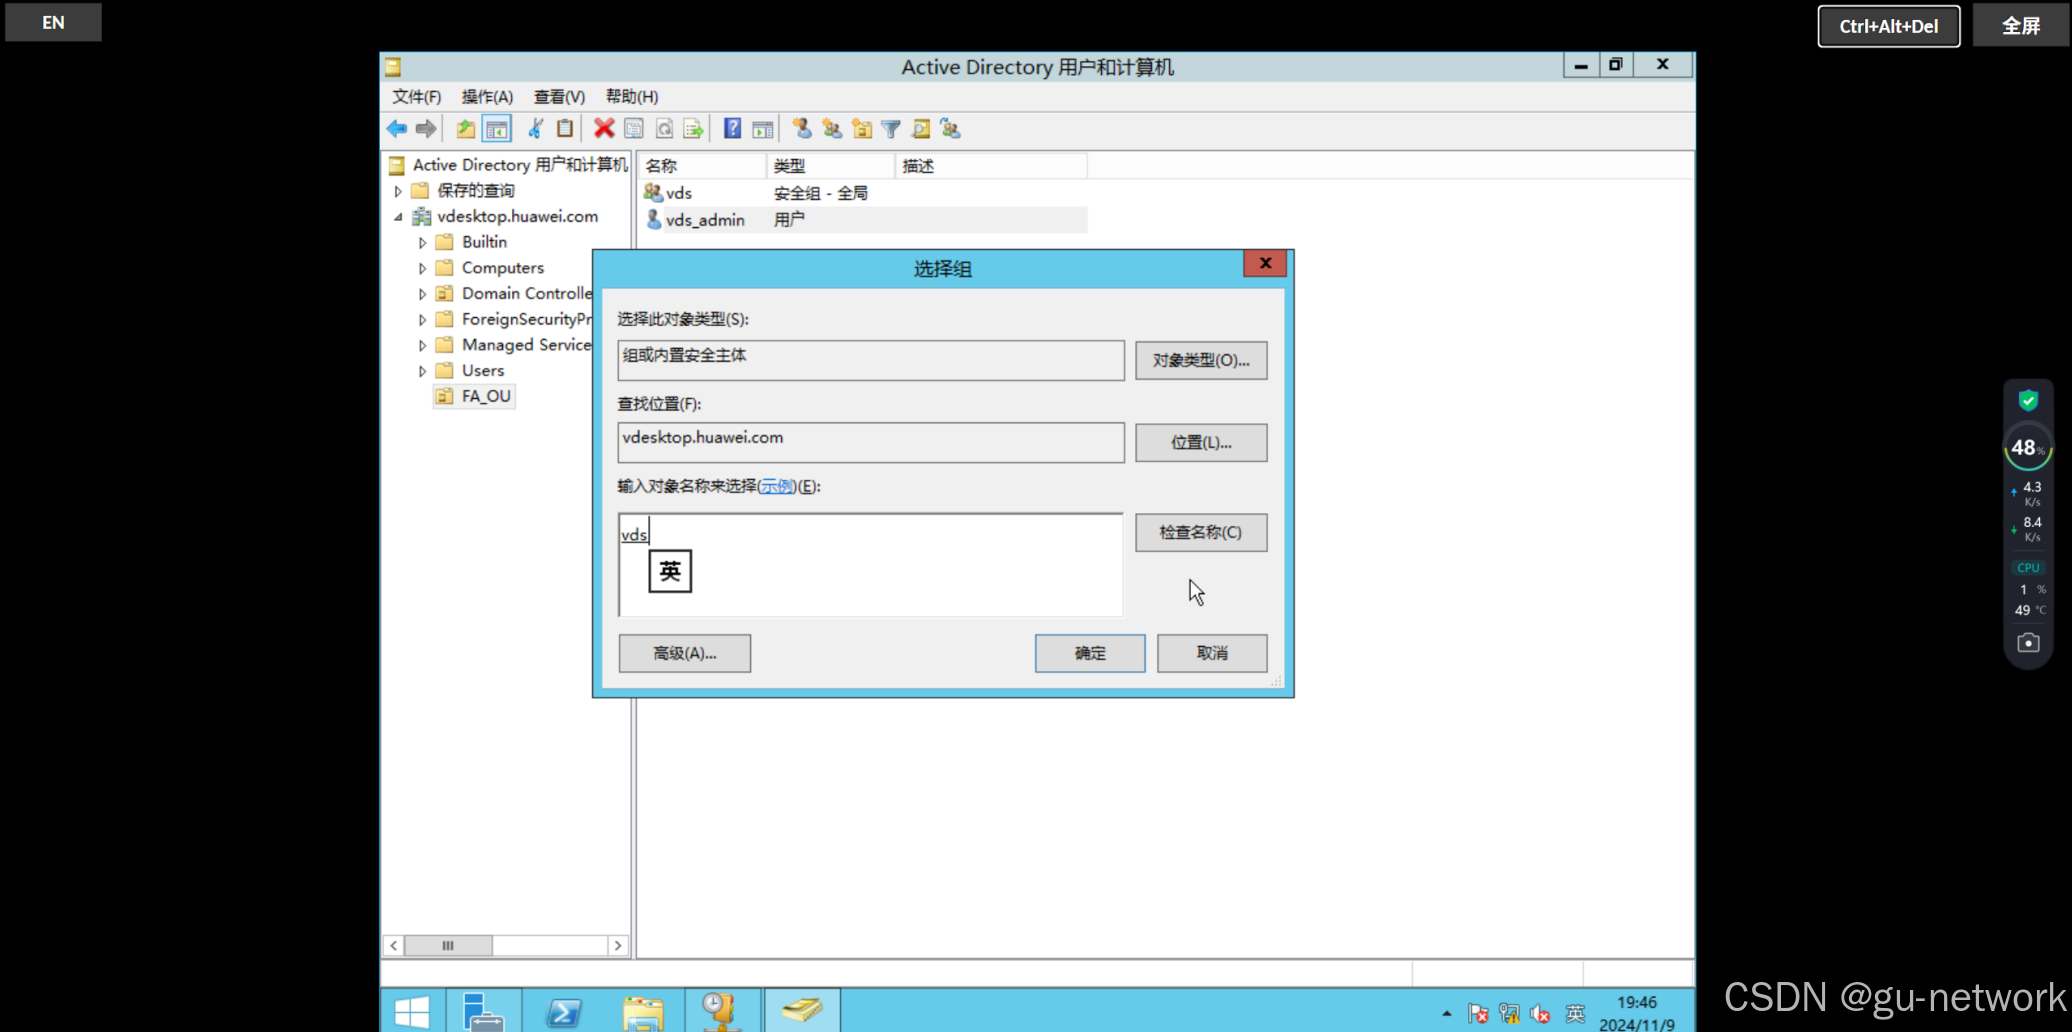
Task: Open Server Manager from the taskbar
Action: (x=484, y=1011)
